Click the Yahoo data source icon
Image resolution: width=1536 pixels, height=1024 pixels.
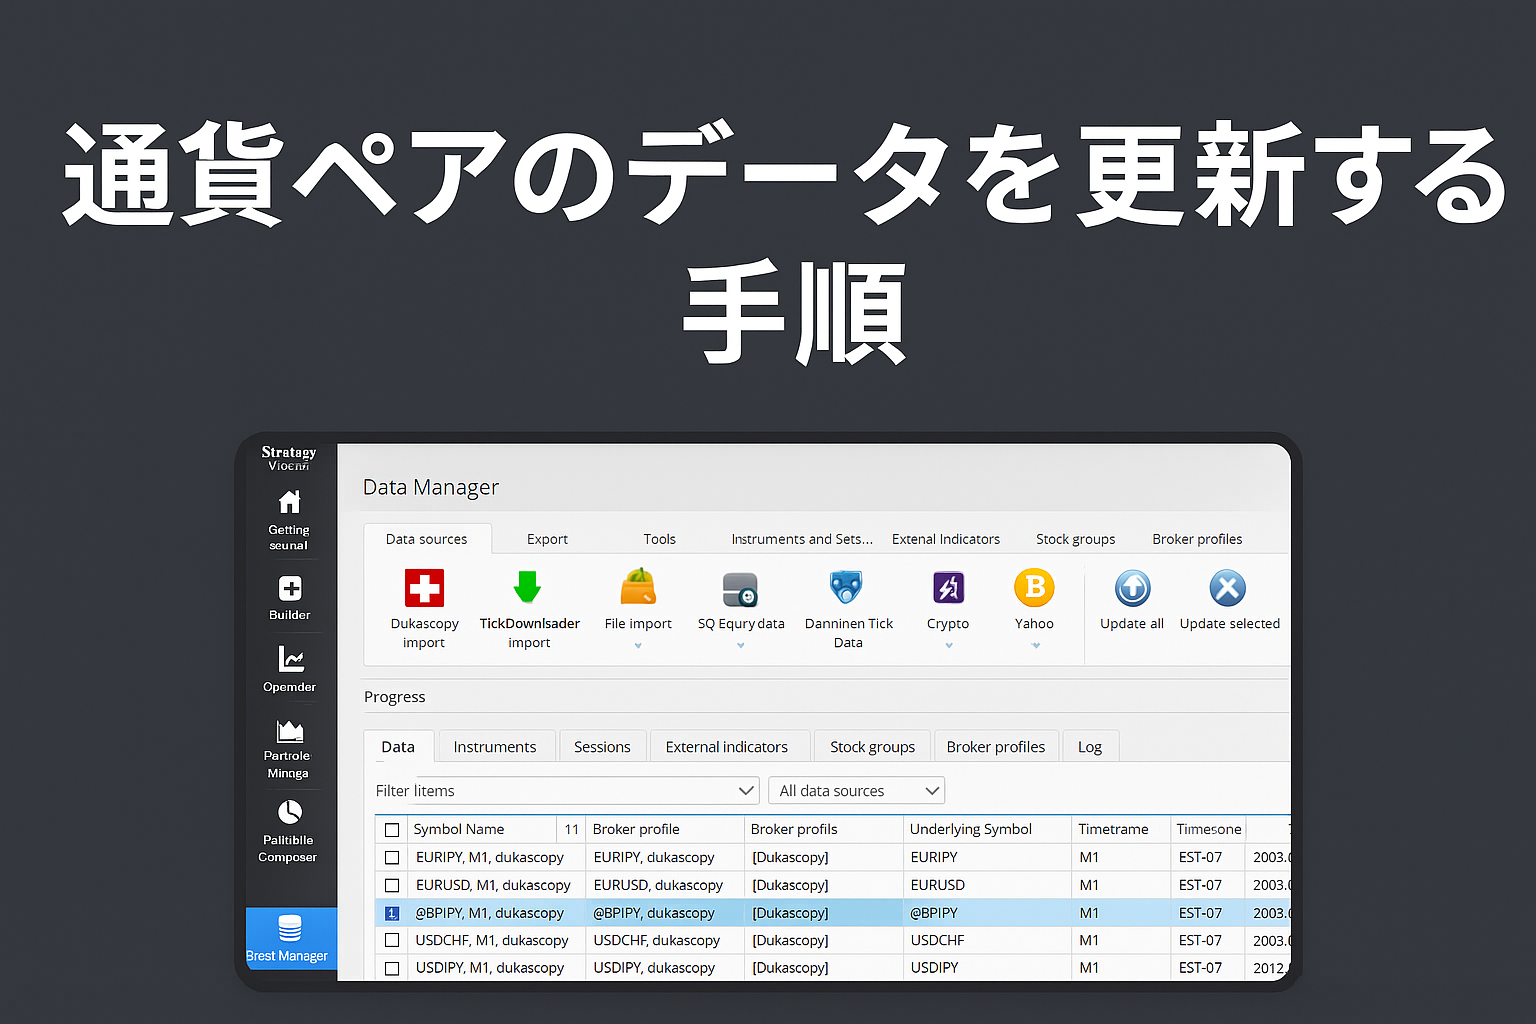1034,587
